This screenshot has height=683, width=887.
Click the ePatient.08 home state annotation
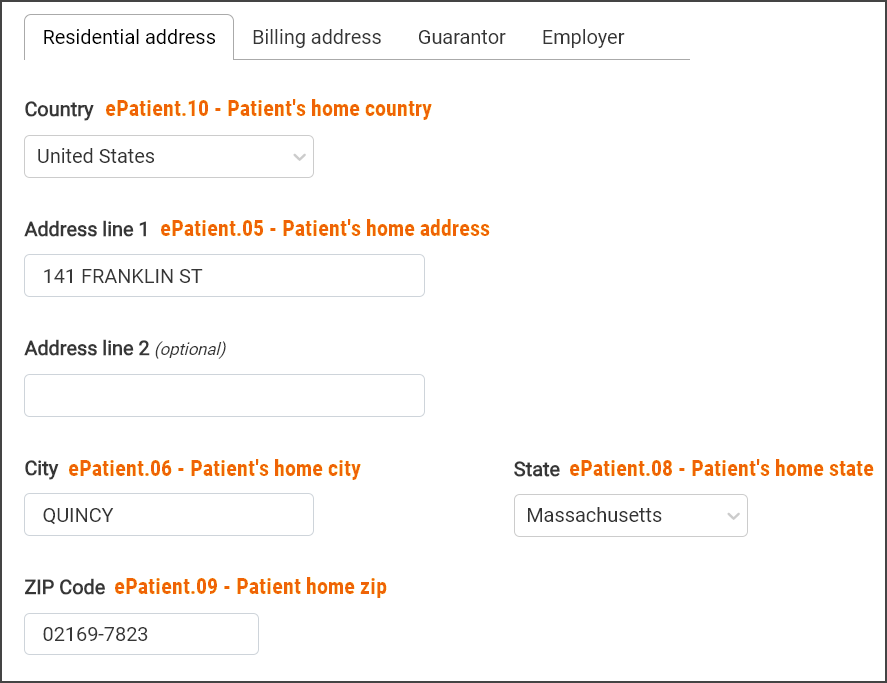tap(721, 469)
